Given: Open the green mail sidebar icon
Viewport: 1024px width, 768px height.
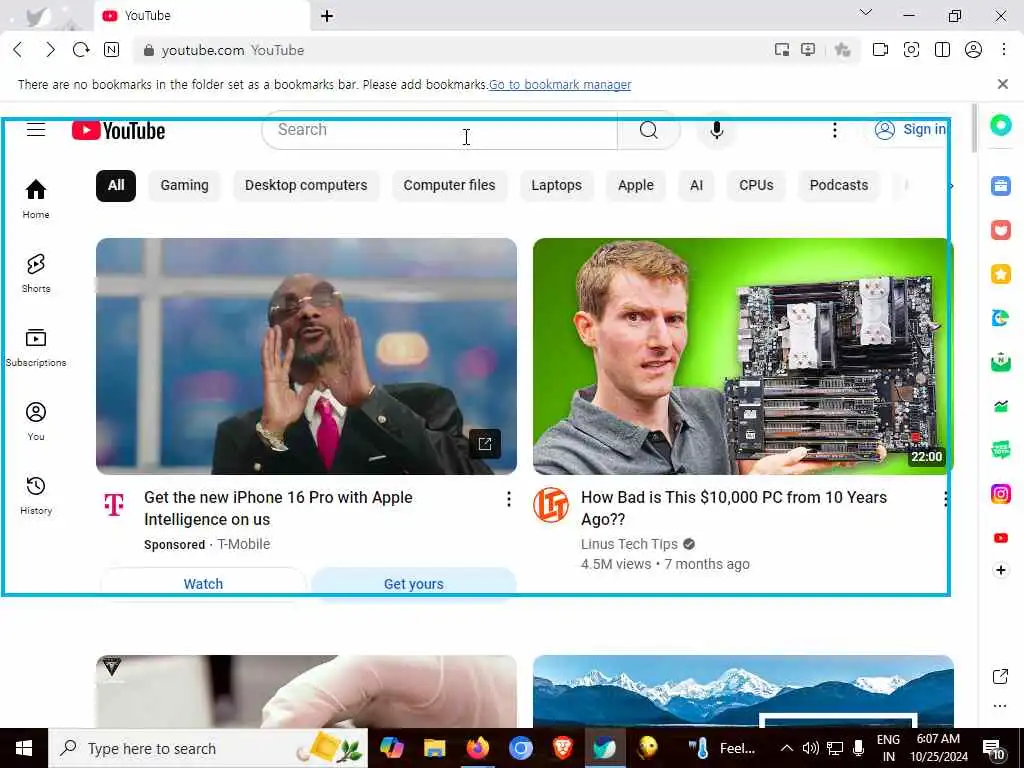Looking at the screenshot, I should point(1000,362).
